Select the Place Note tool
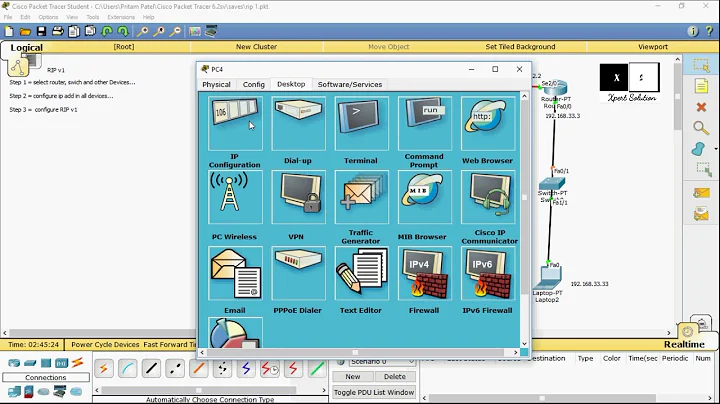This screenshot has width=720, height=404. coord(701,86)
